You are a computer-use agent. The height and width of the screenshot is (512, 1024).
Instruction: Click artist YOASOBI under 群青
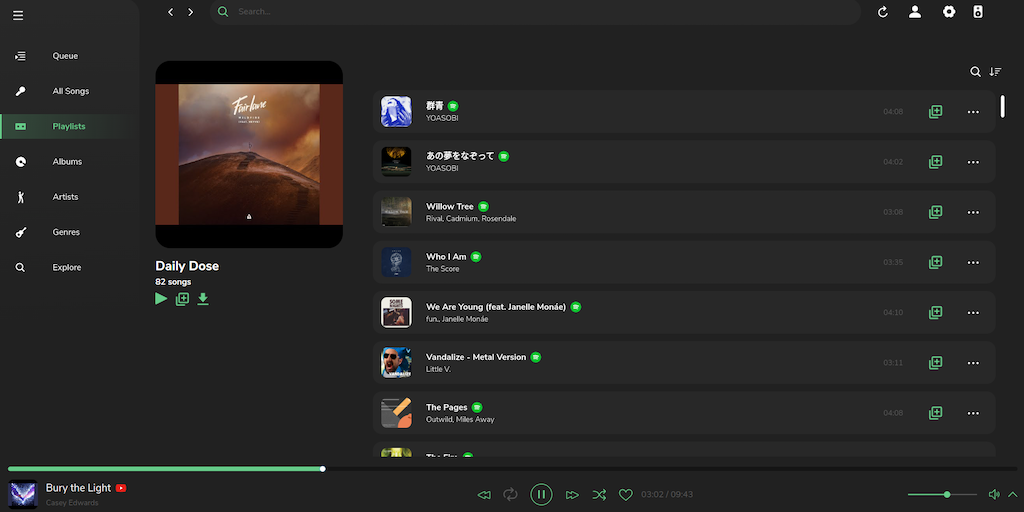[442, 118]
